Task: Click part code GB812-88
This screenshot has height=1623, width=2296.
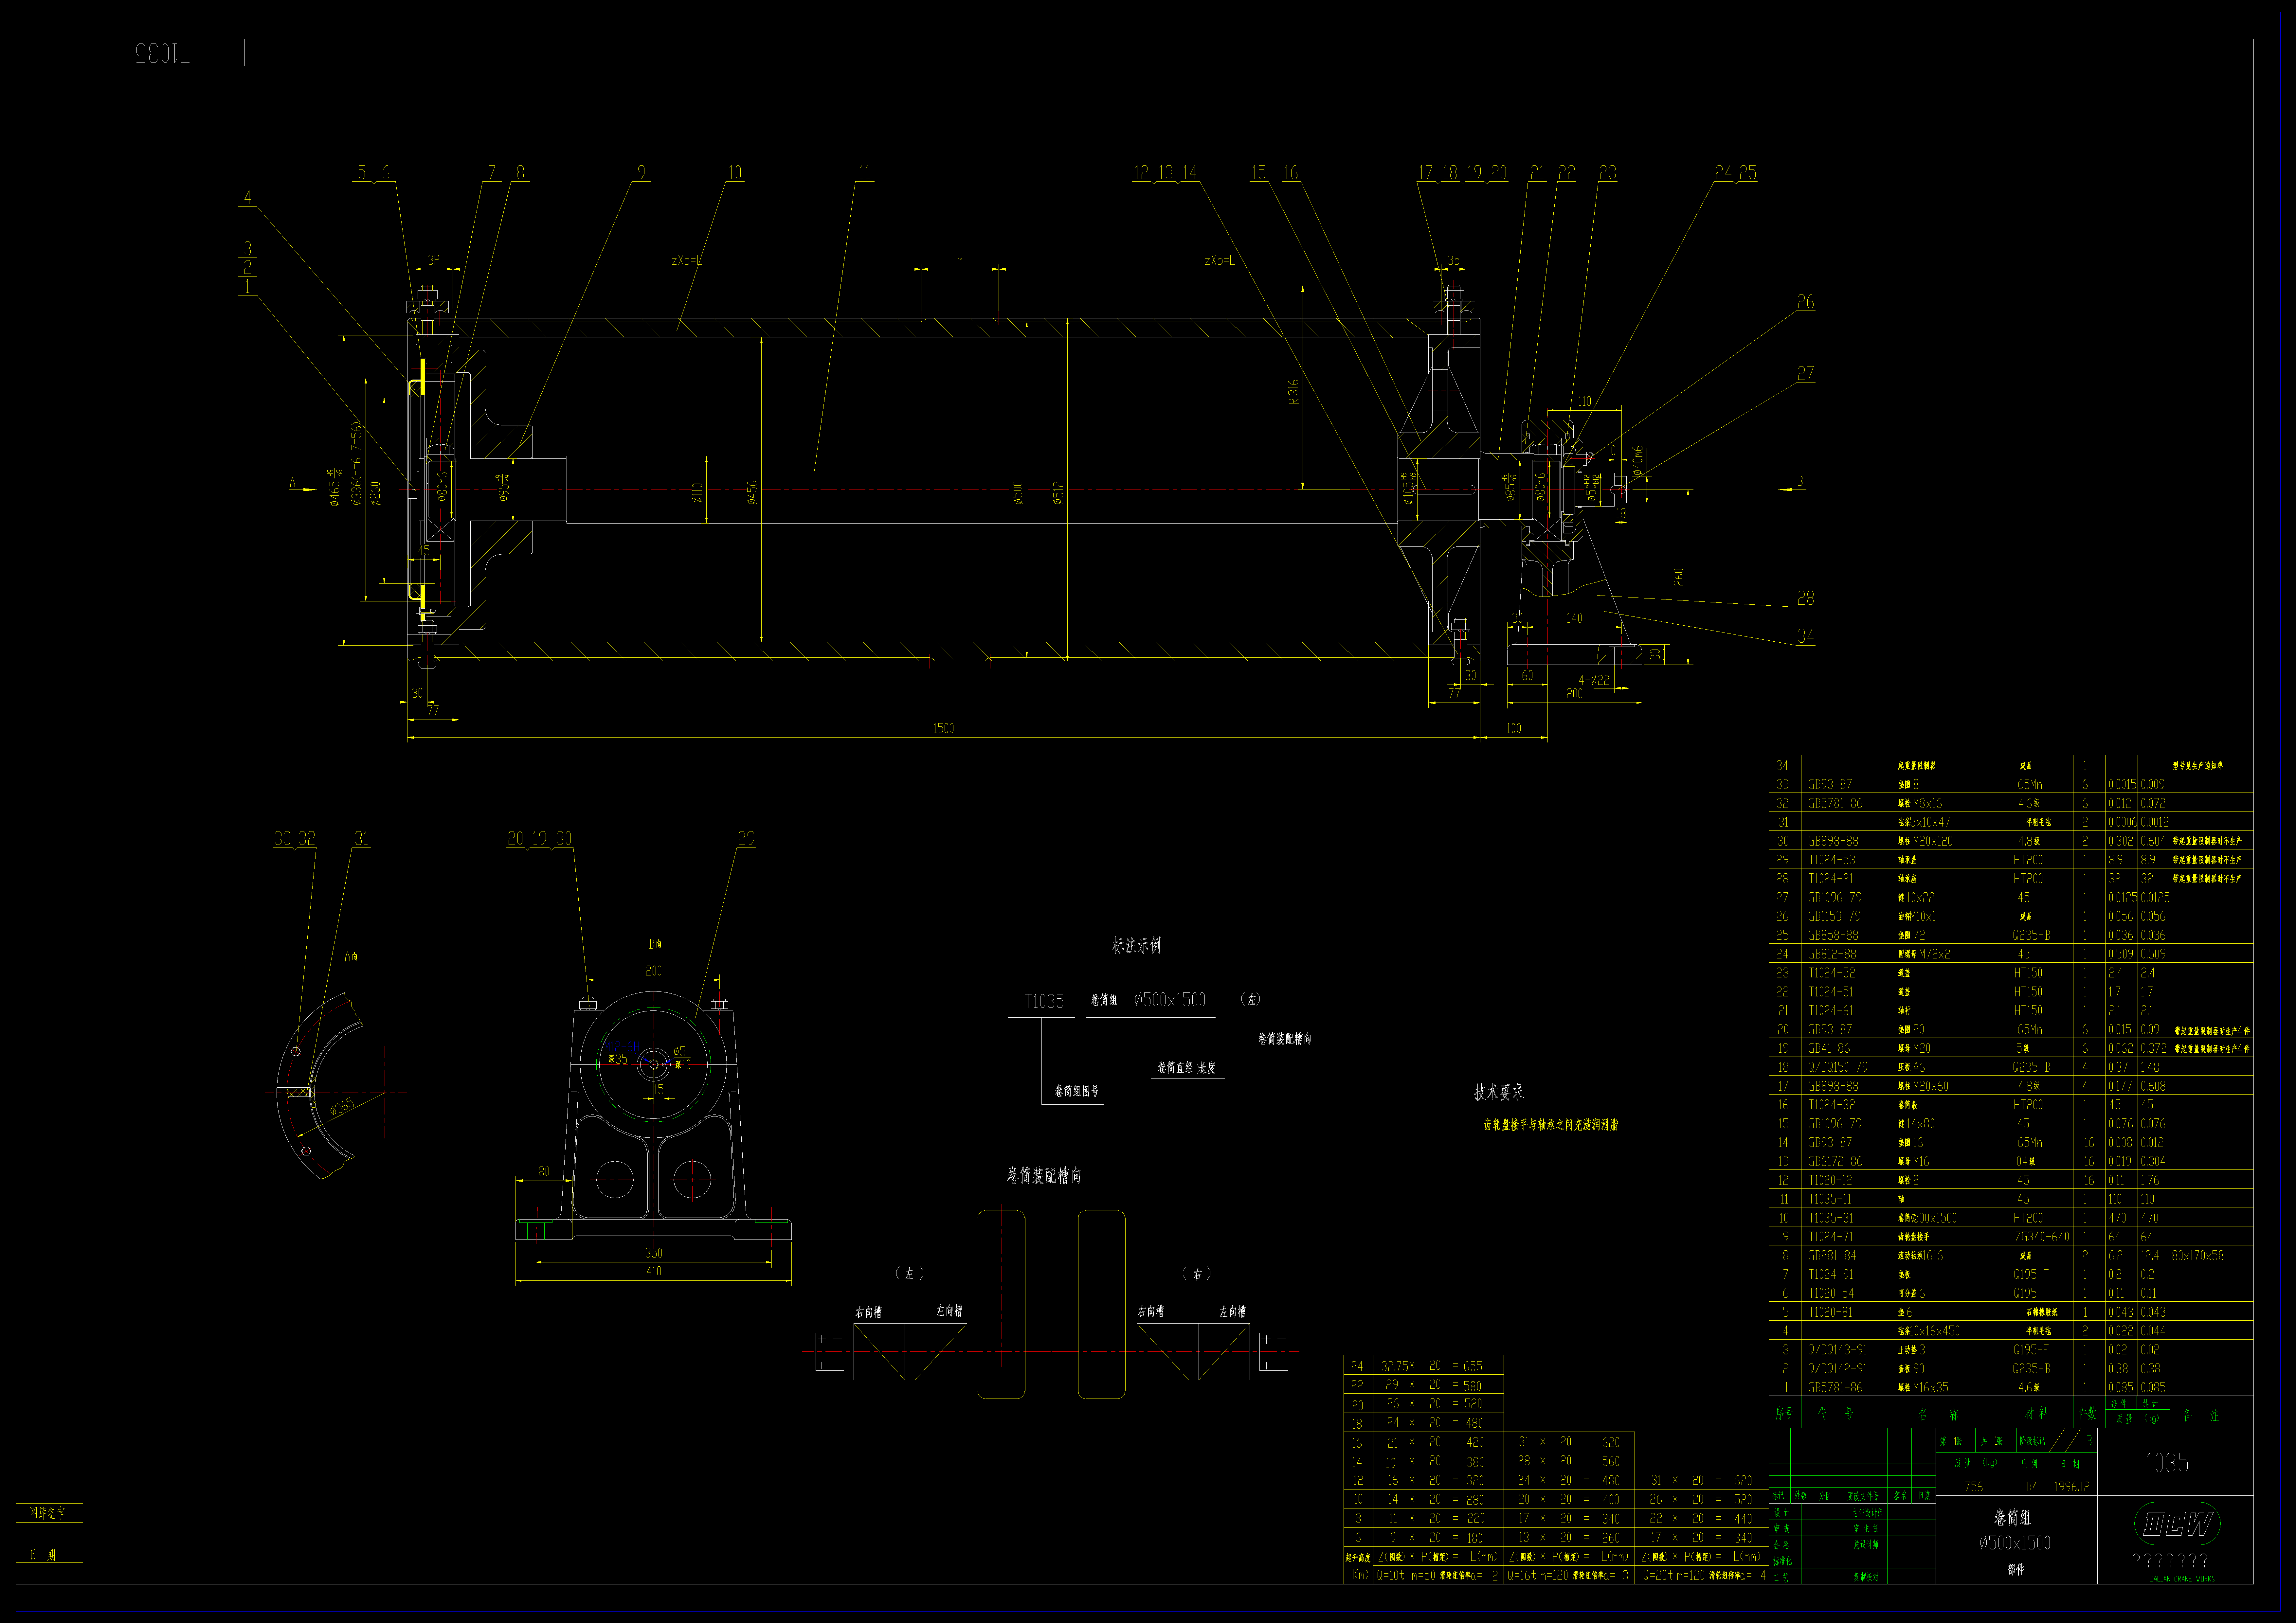Action: coord(1832,954)
